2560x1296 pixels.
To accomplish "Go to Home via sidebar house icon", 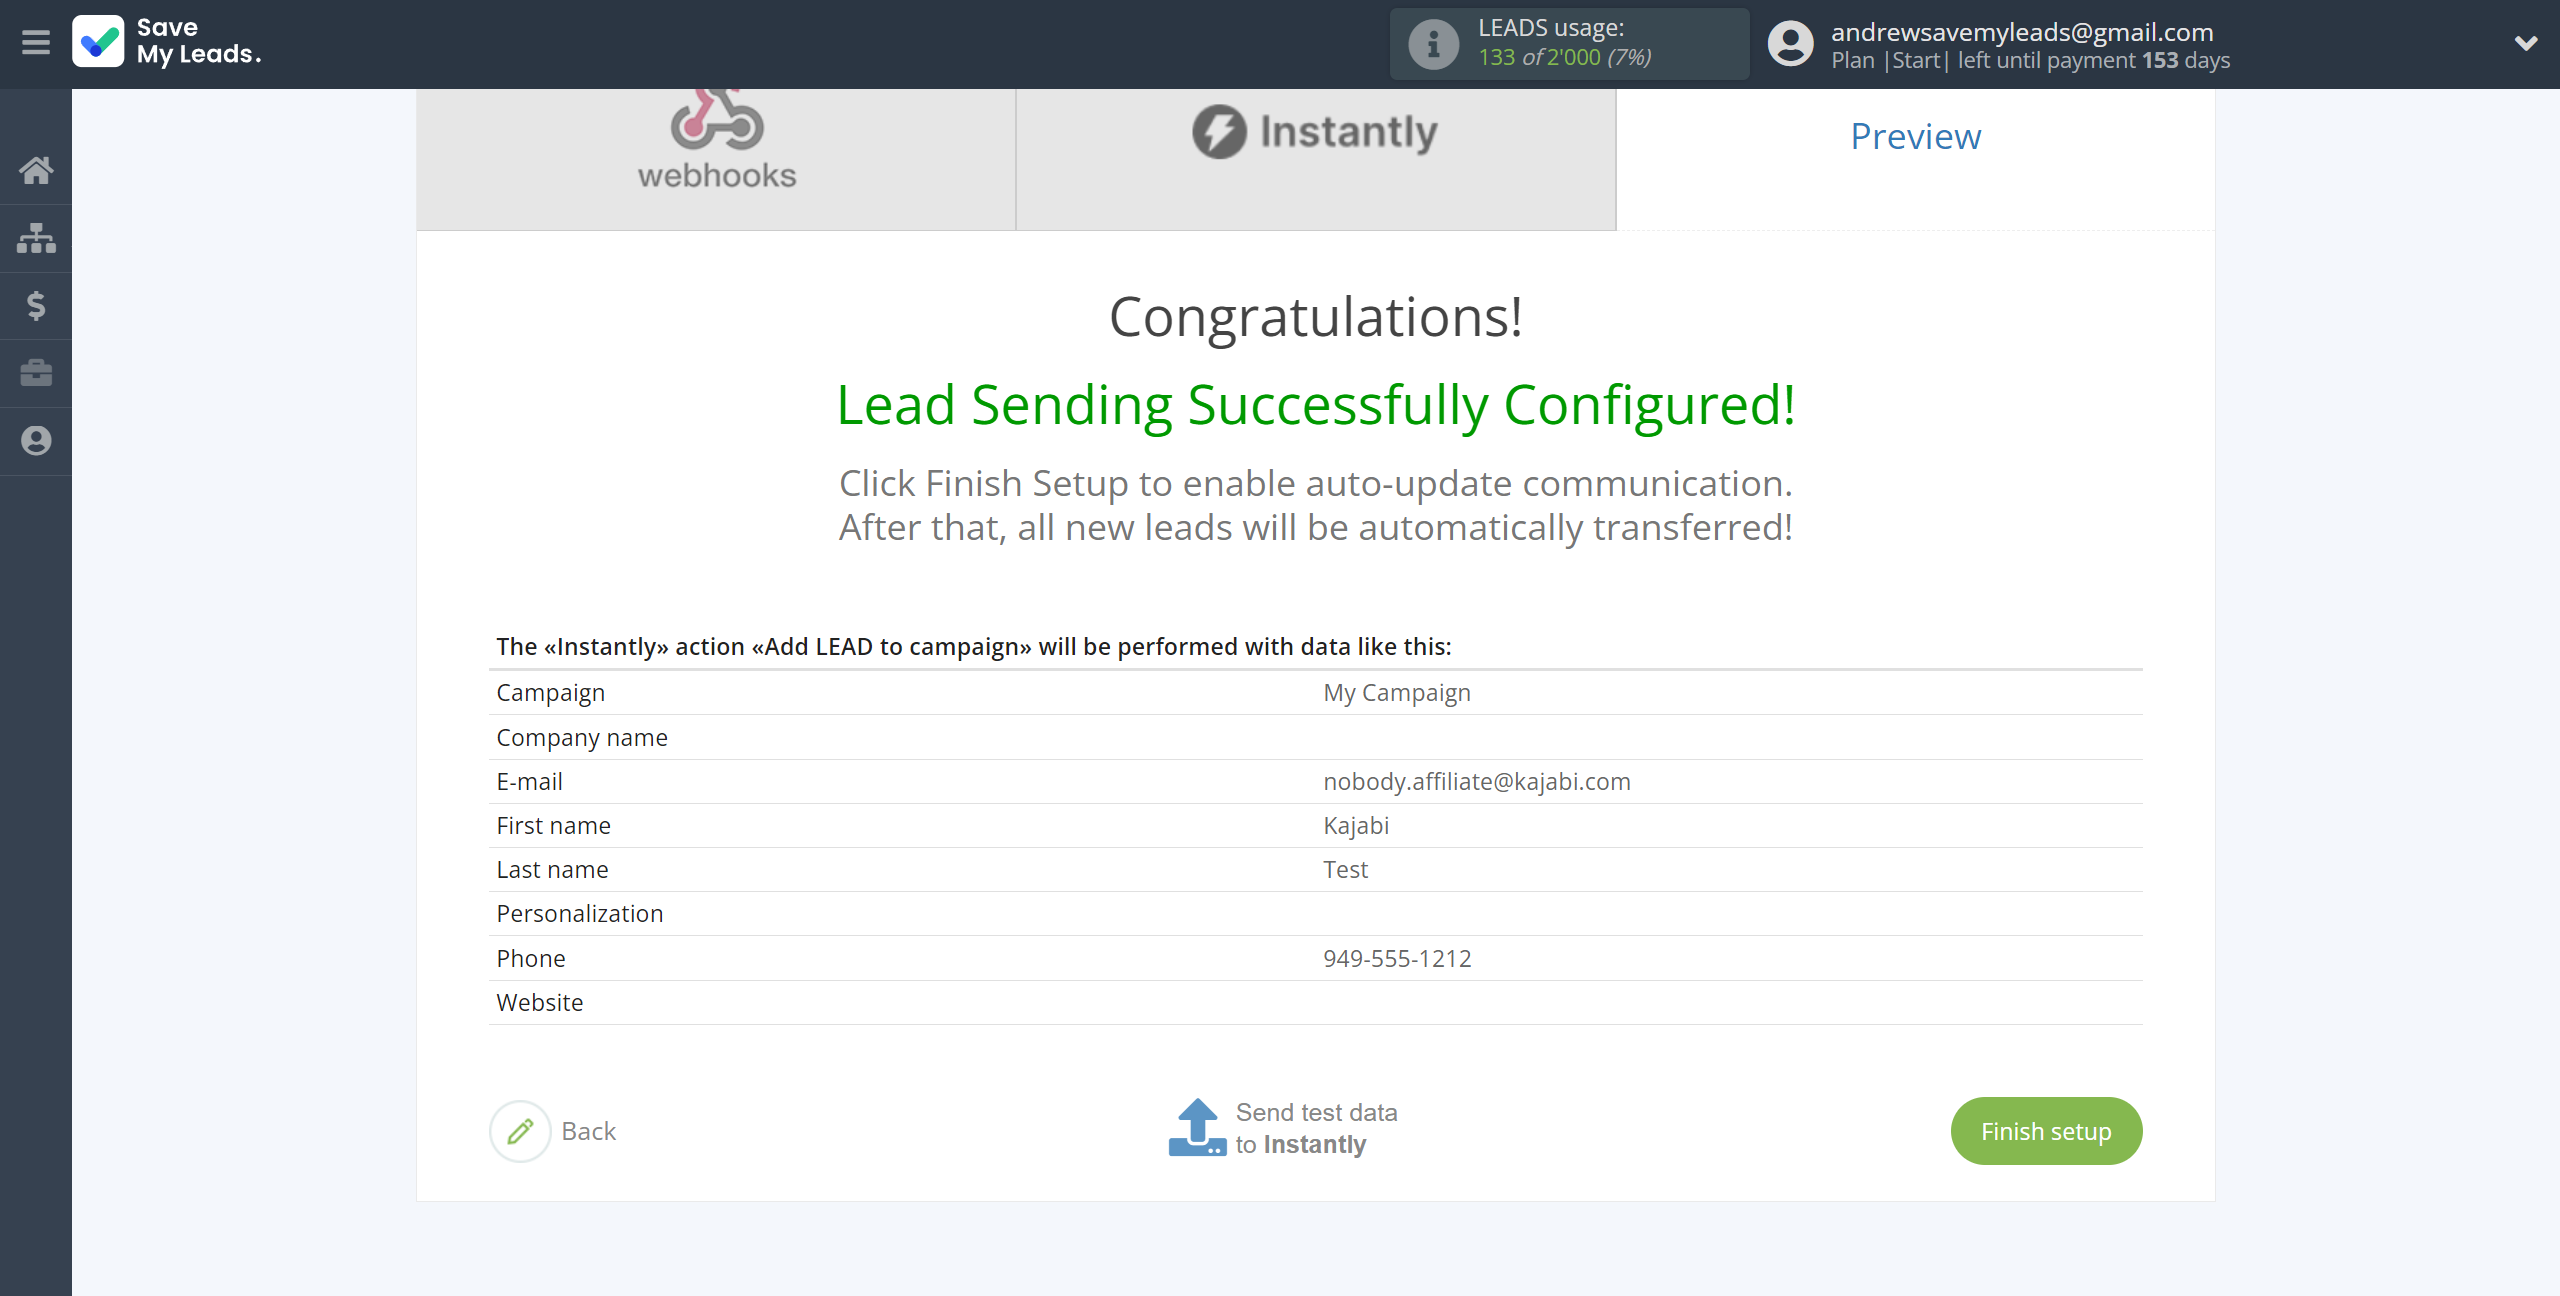I will [x=36, y=170].
